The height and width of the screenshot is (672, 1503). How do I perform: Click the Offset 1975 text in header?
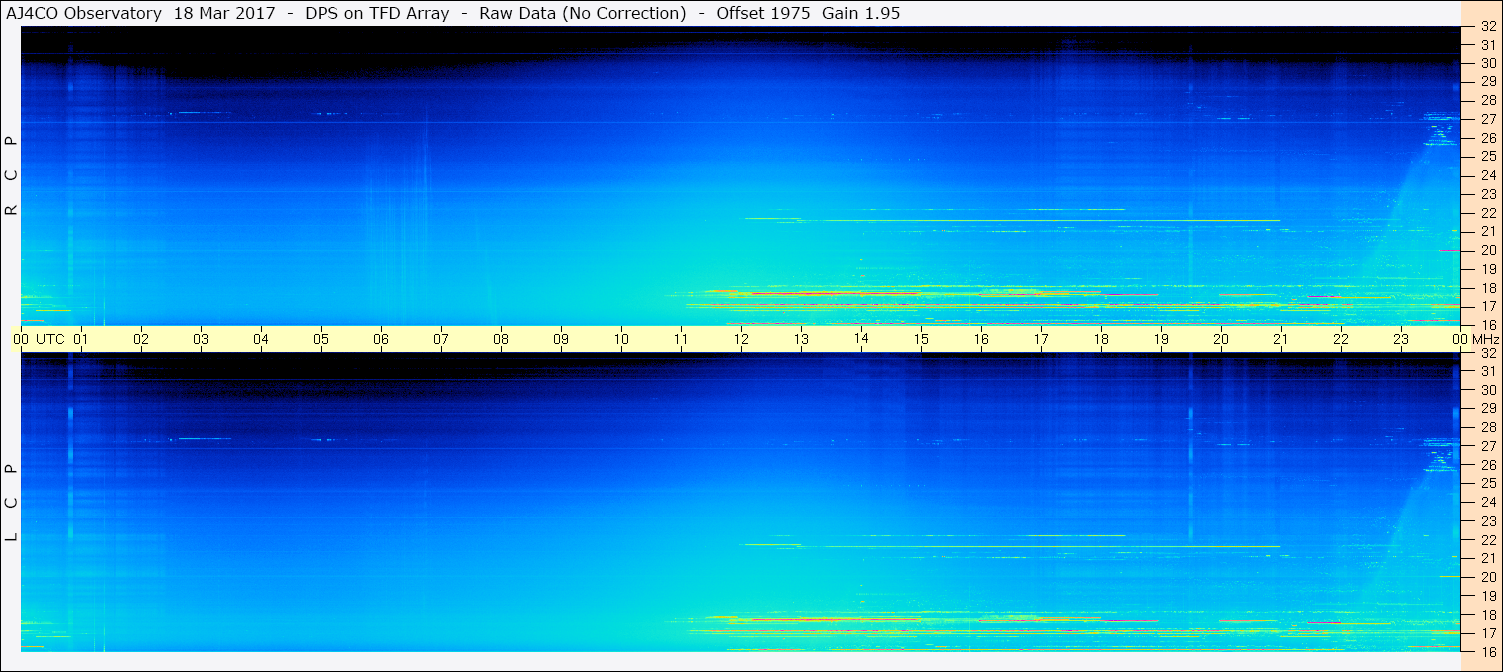761,13
